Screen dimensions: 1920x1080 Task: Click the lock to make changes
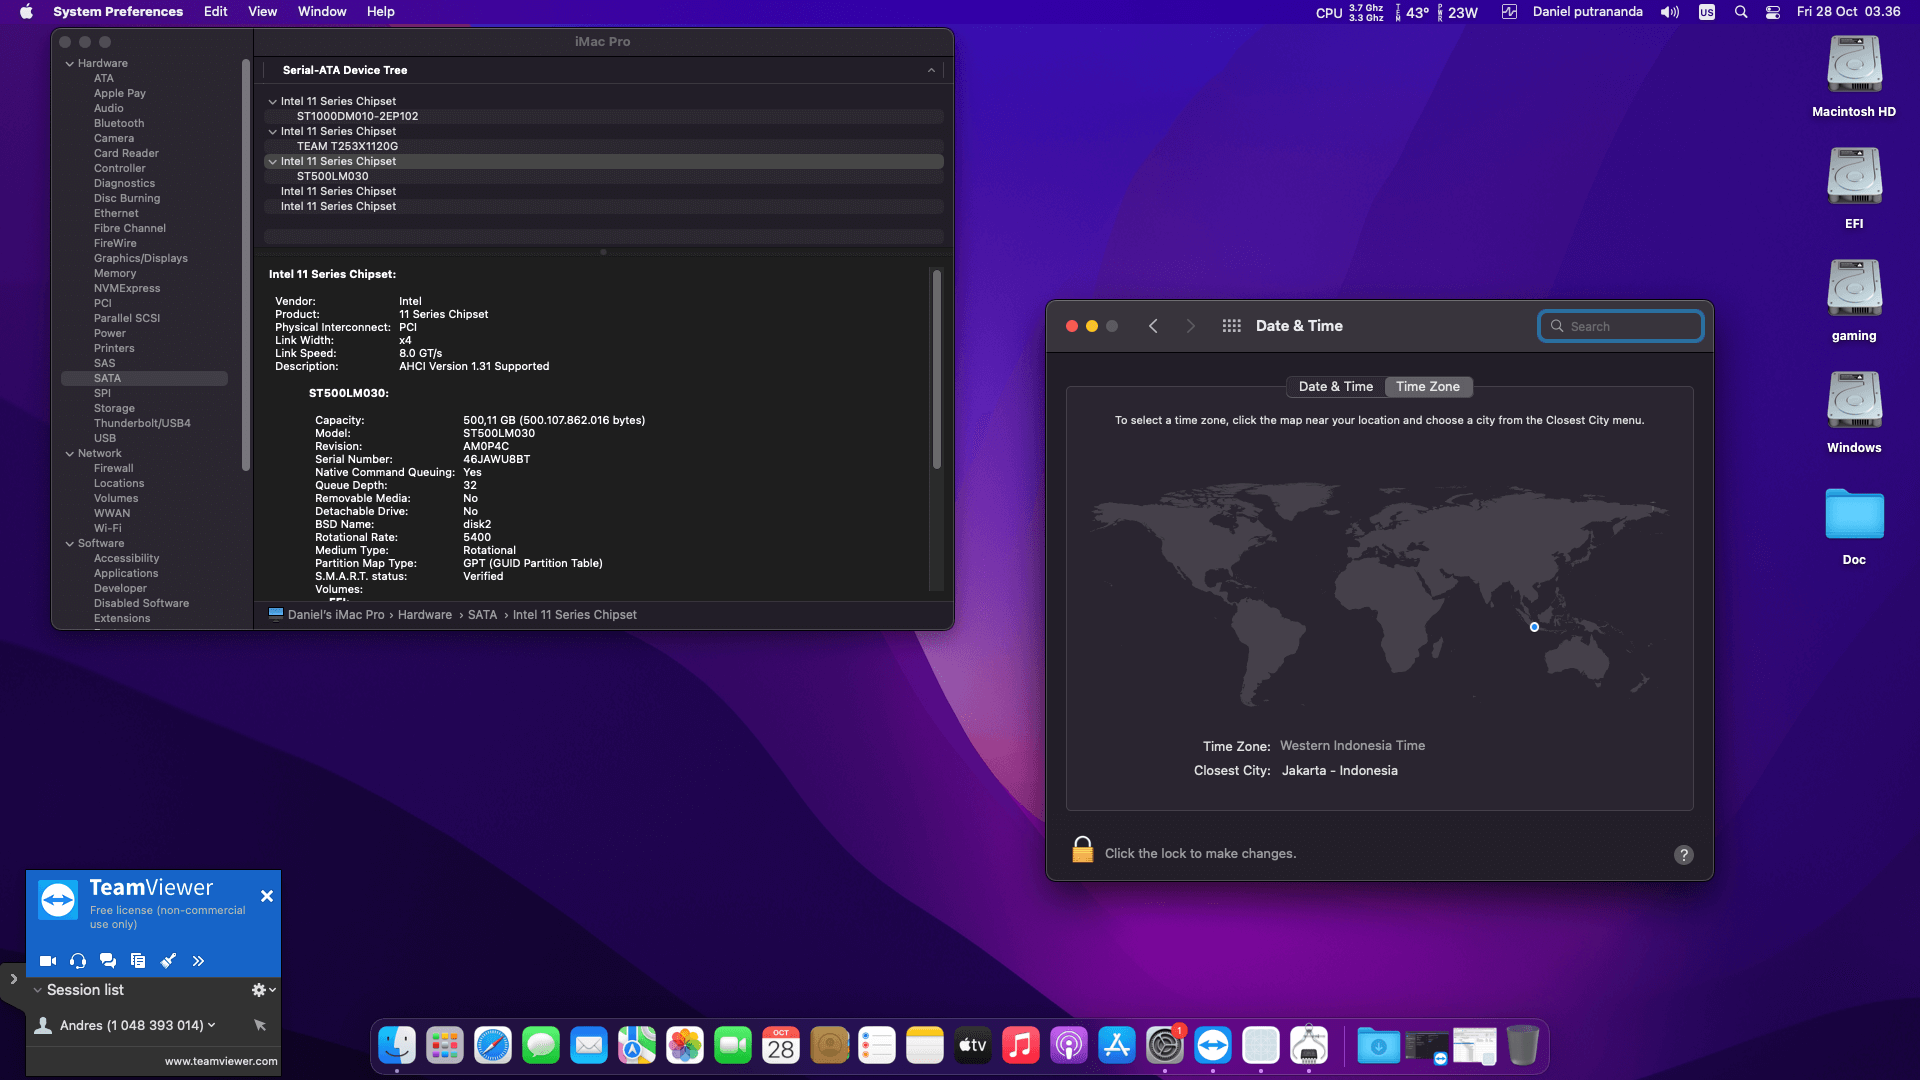pos(1082,851)
